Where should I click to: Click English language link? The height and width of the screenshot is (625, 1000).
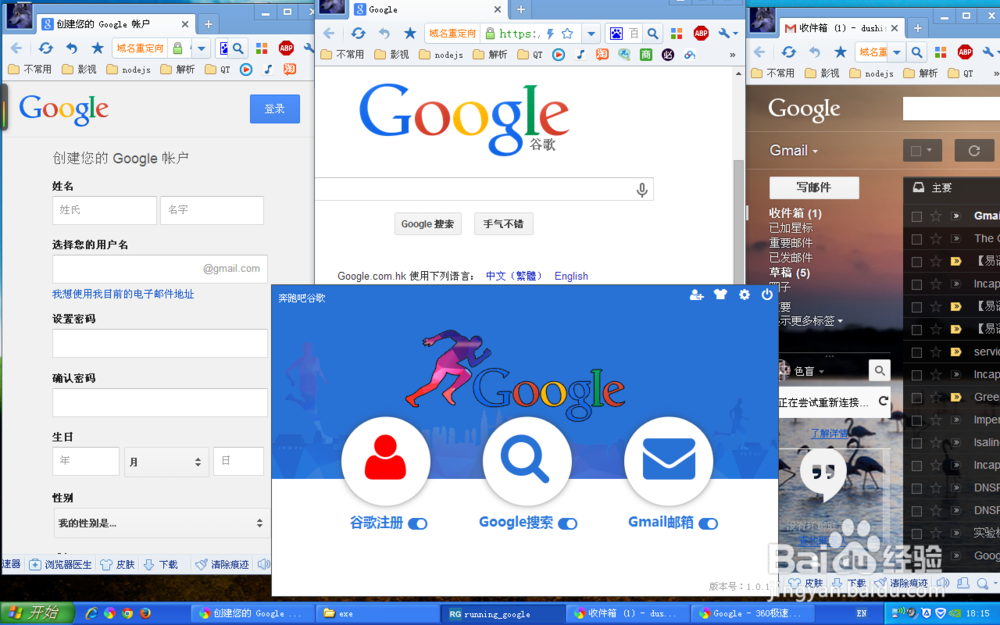[571, 276]
